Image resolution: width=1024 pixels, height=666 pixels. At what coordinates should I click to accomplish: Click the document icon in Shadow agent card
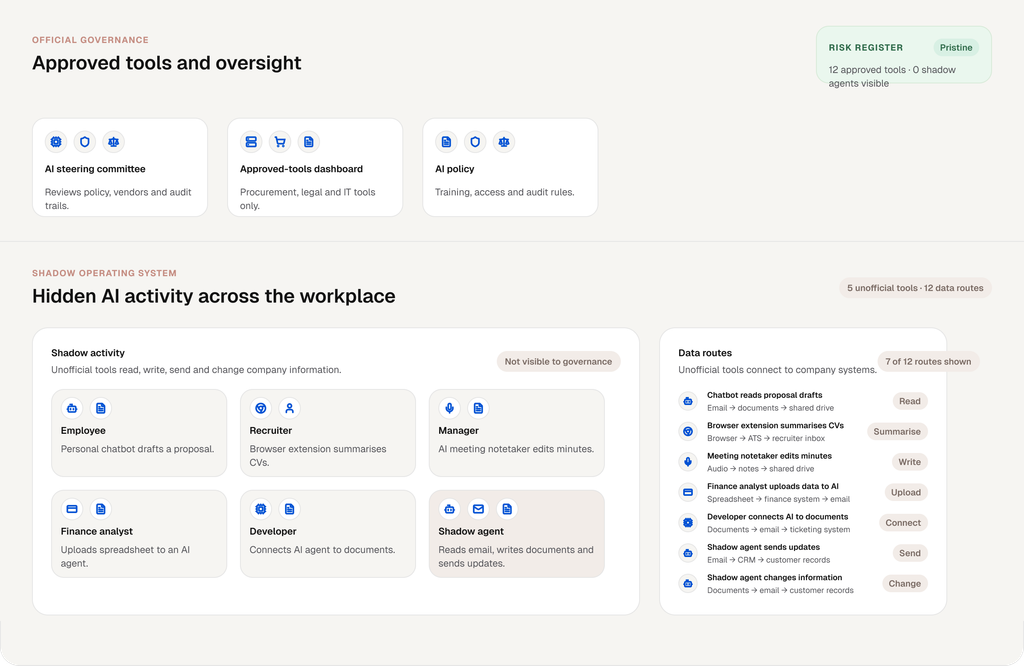[x=507, y=509]
